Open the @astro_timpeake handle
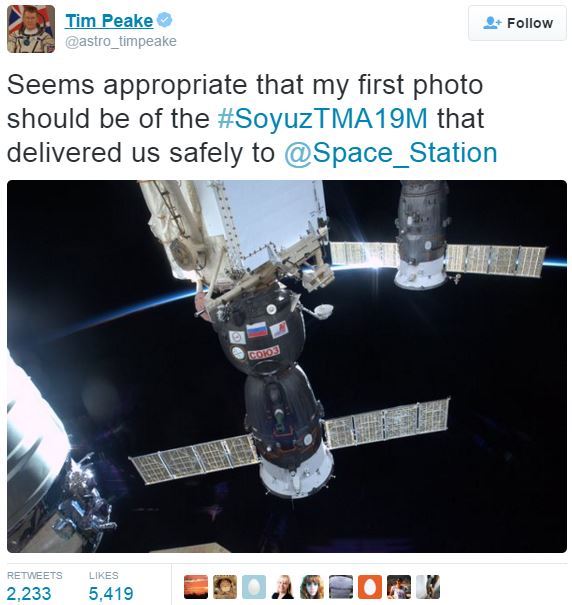 pyautogui.click(x=121, y=41)
